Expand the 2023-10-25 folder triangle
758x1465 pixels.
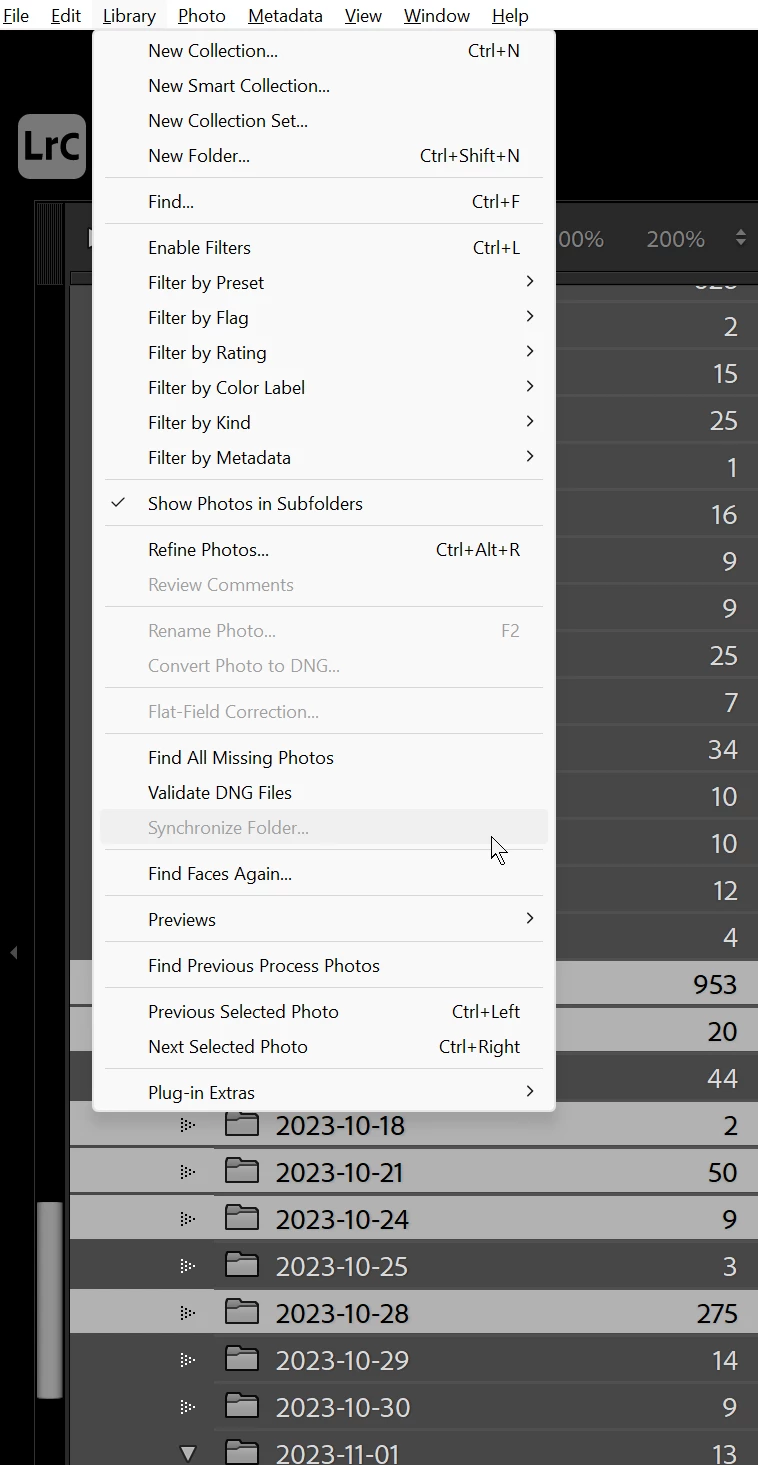click(187, 1266)
